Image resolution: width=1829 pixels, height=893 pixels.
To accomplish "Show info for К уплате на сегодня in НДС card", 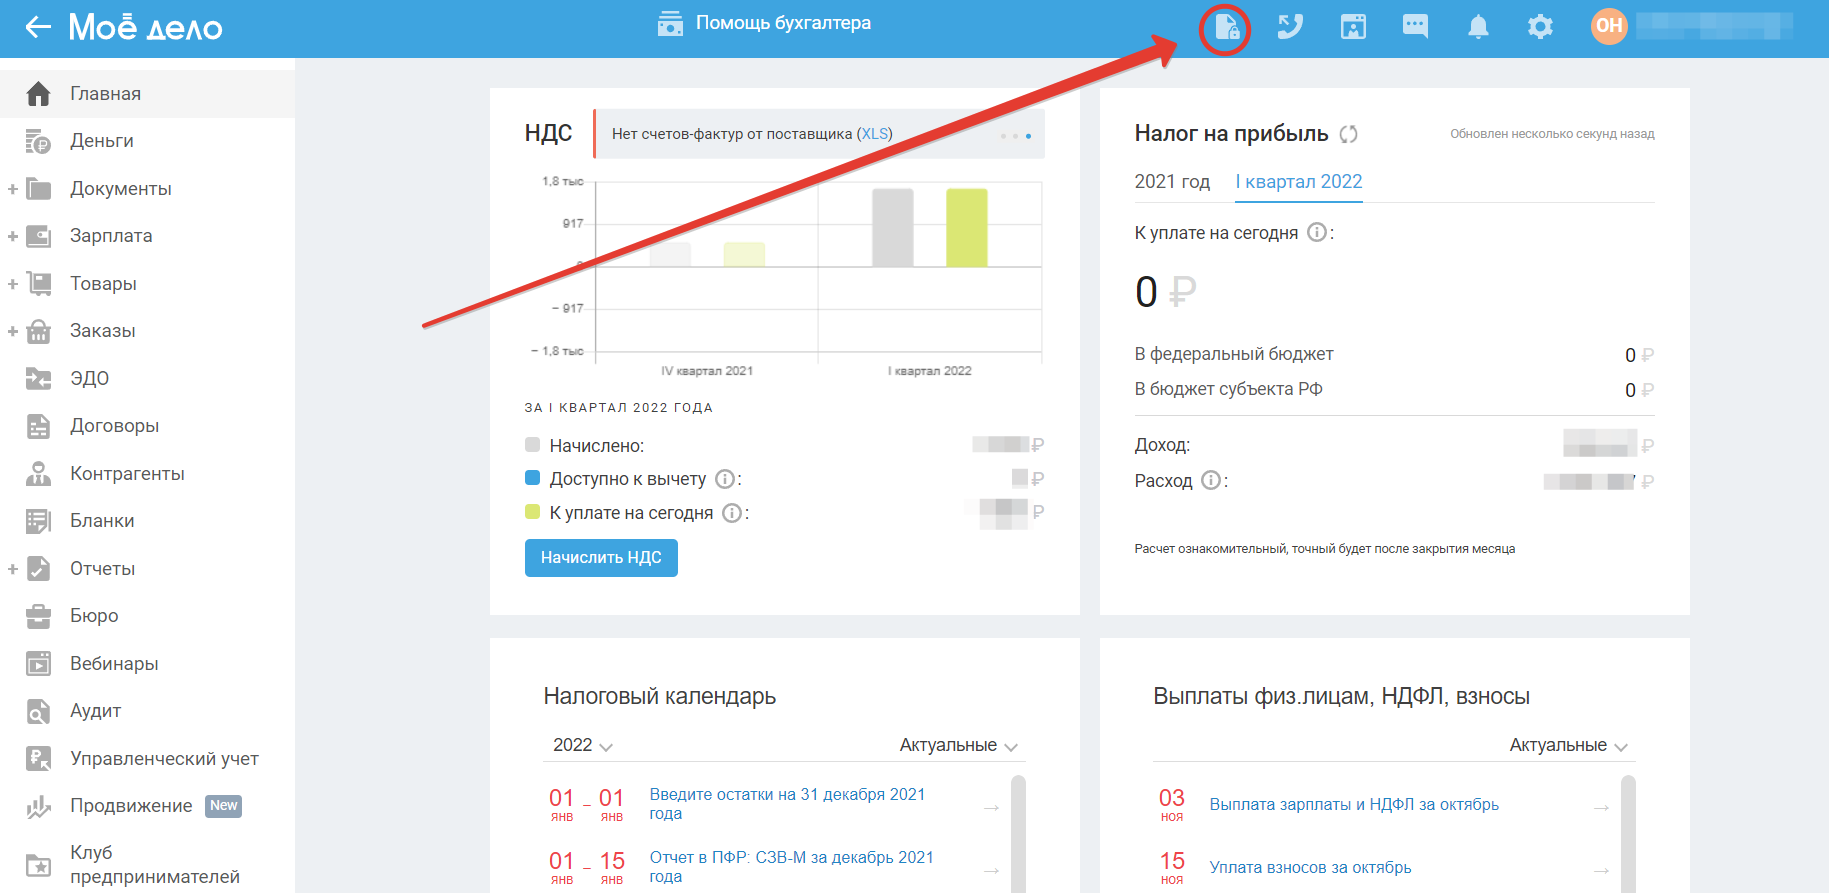I will click(x=732, y=513).
